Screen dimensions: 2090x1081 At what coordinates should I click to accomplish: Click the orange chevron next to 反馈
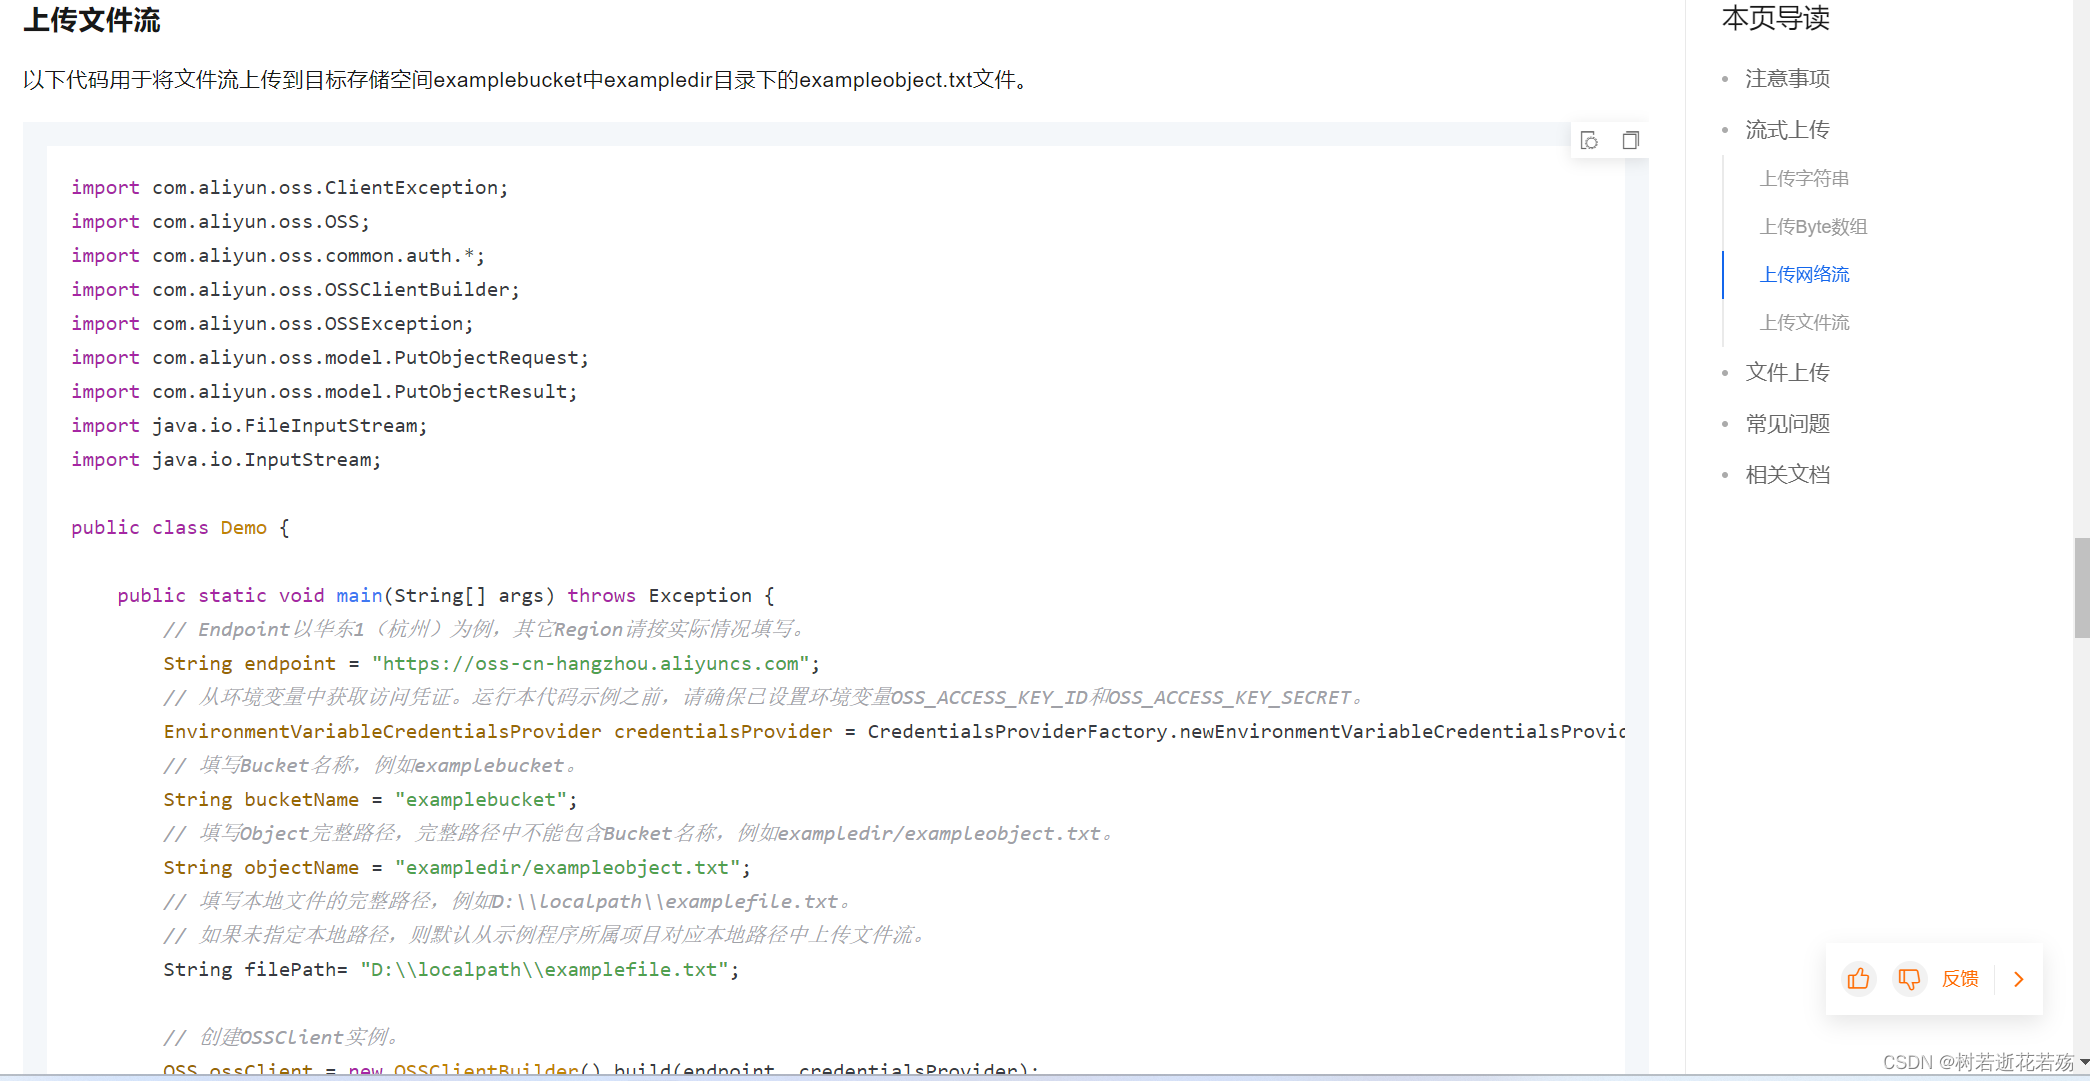pyautogui.click(x=2018, y=979)
